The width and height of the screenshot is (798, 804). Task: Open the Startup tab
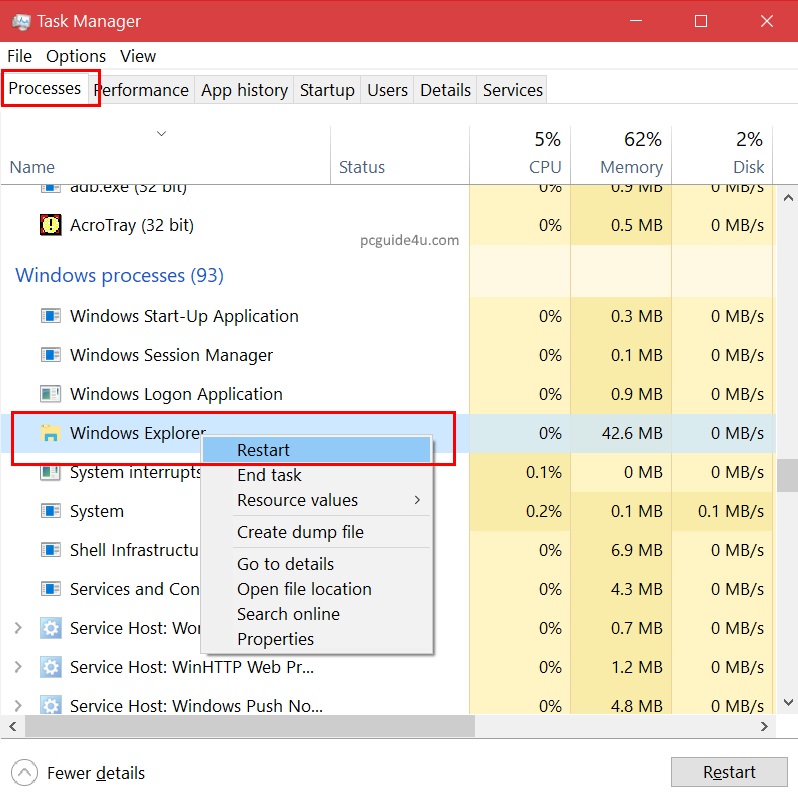click(327, 90)
